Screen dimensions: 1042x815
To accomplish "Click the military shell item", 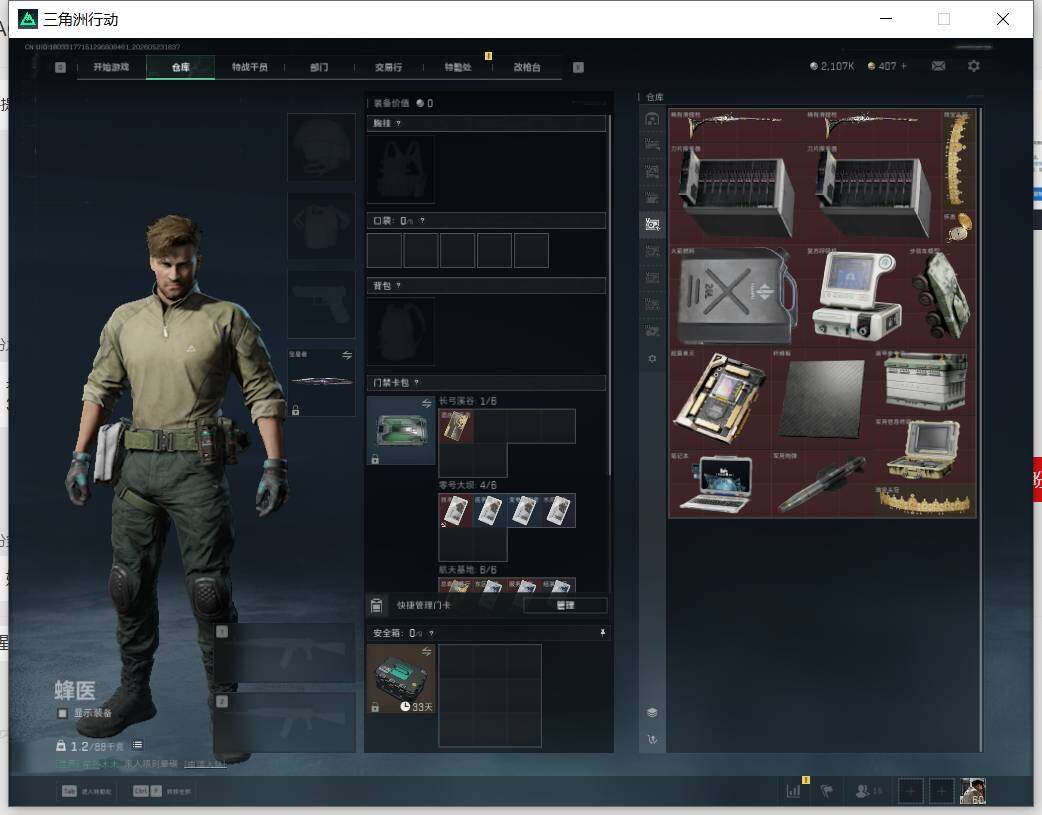I will pyautogui.click(x=823, y=483).
